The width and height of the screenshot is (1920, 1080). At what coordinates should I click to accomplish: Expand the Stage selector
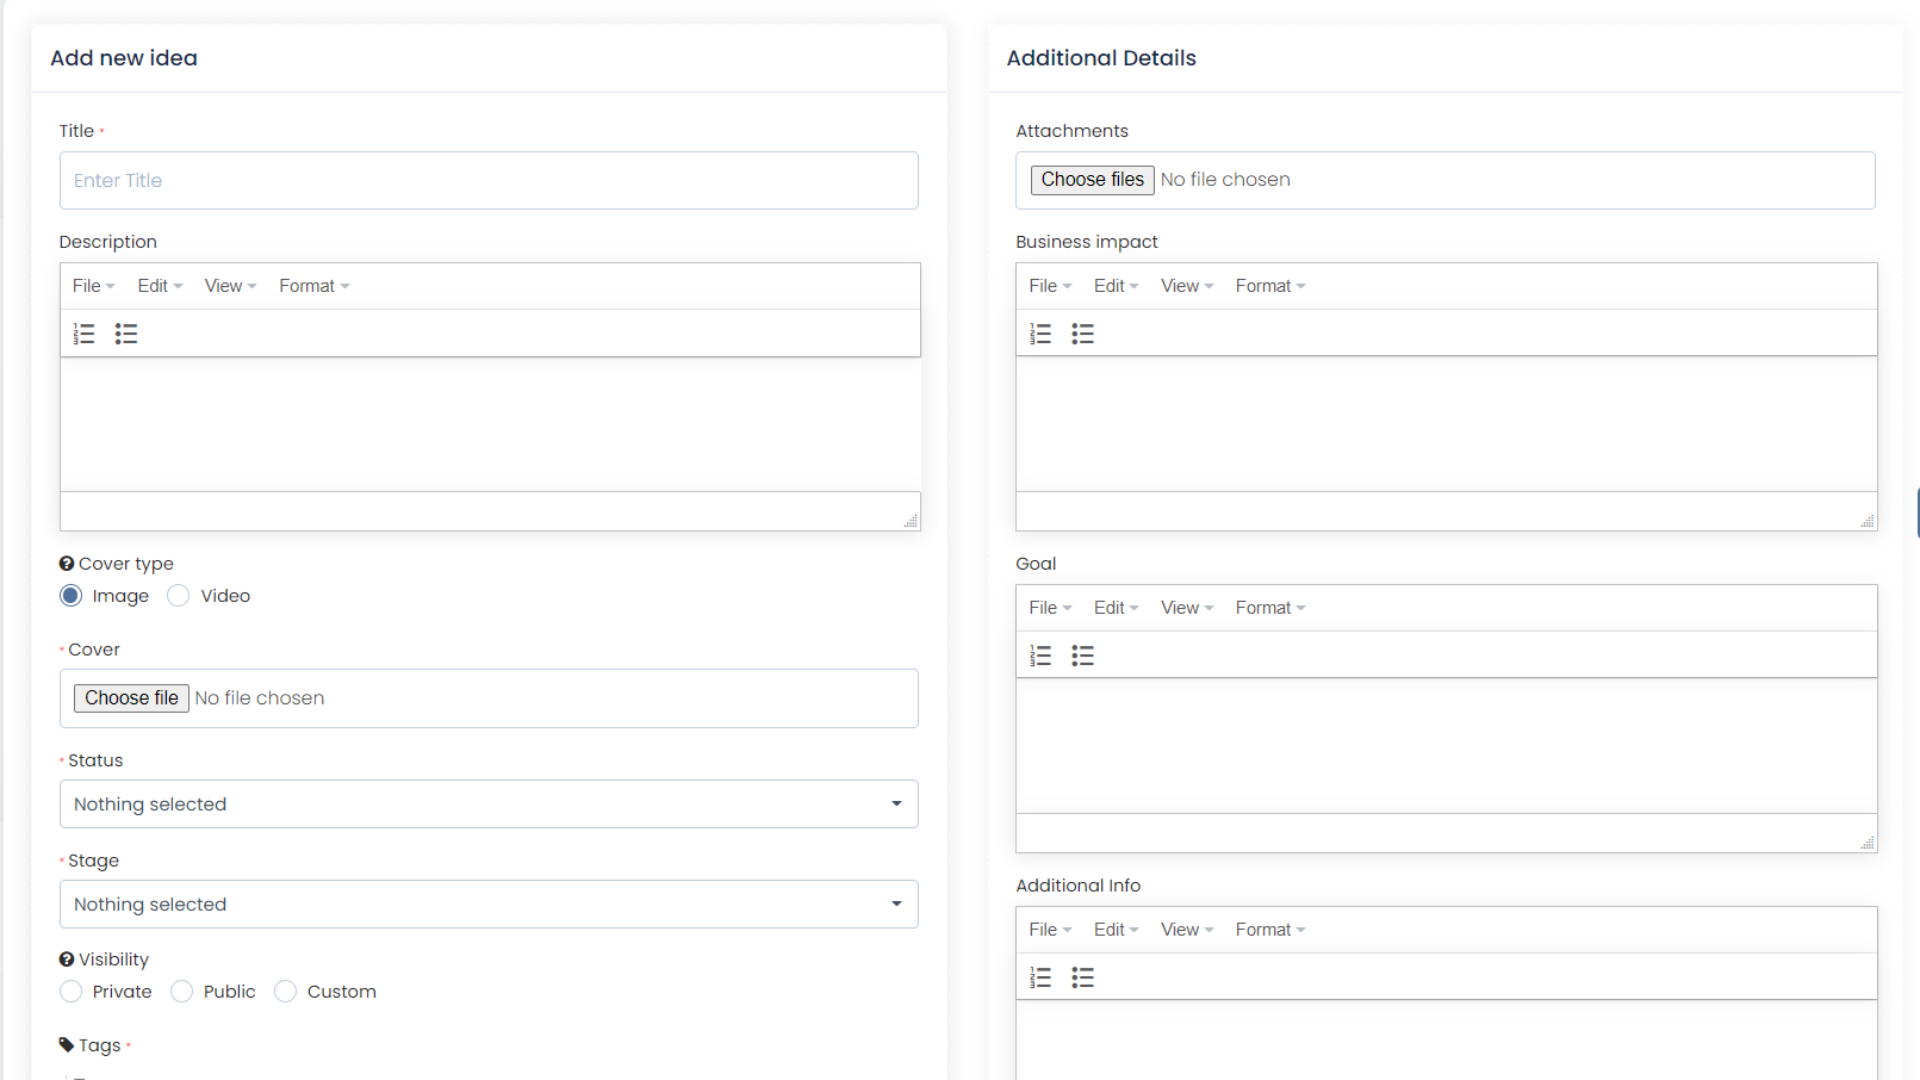click(x=489, y=903)
